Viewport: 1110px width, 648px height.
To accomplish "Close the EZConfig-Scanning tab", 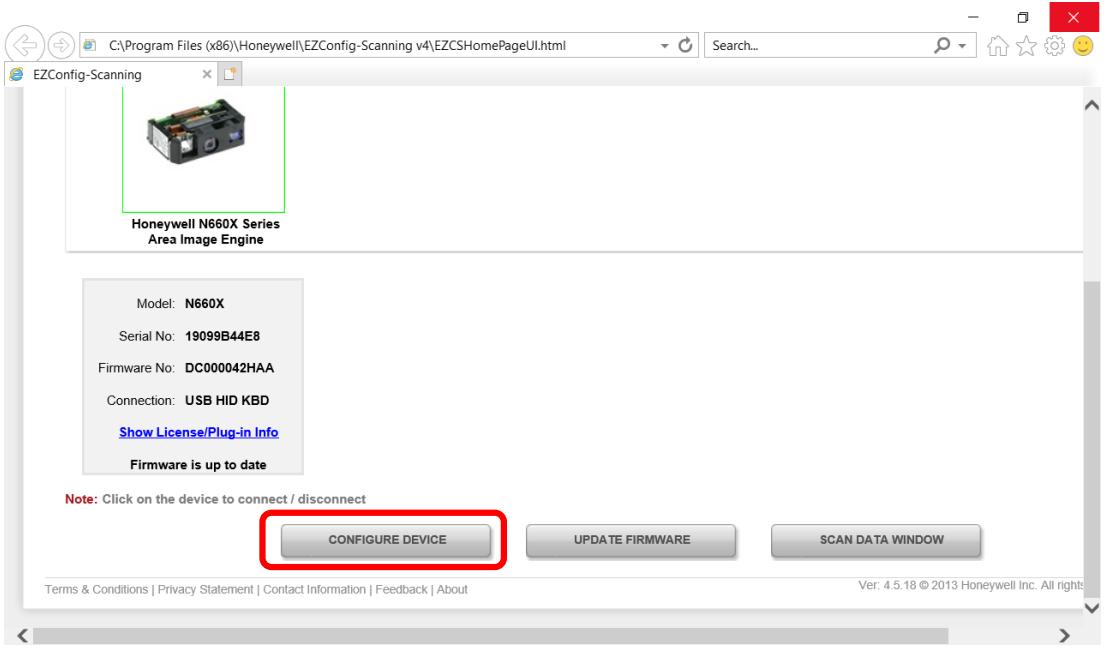I will [x=207, y=74].
